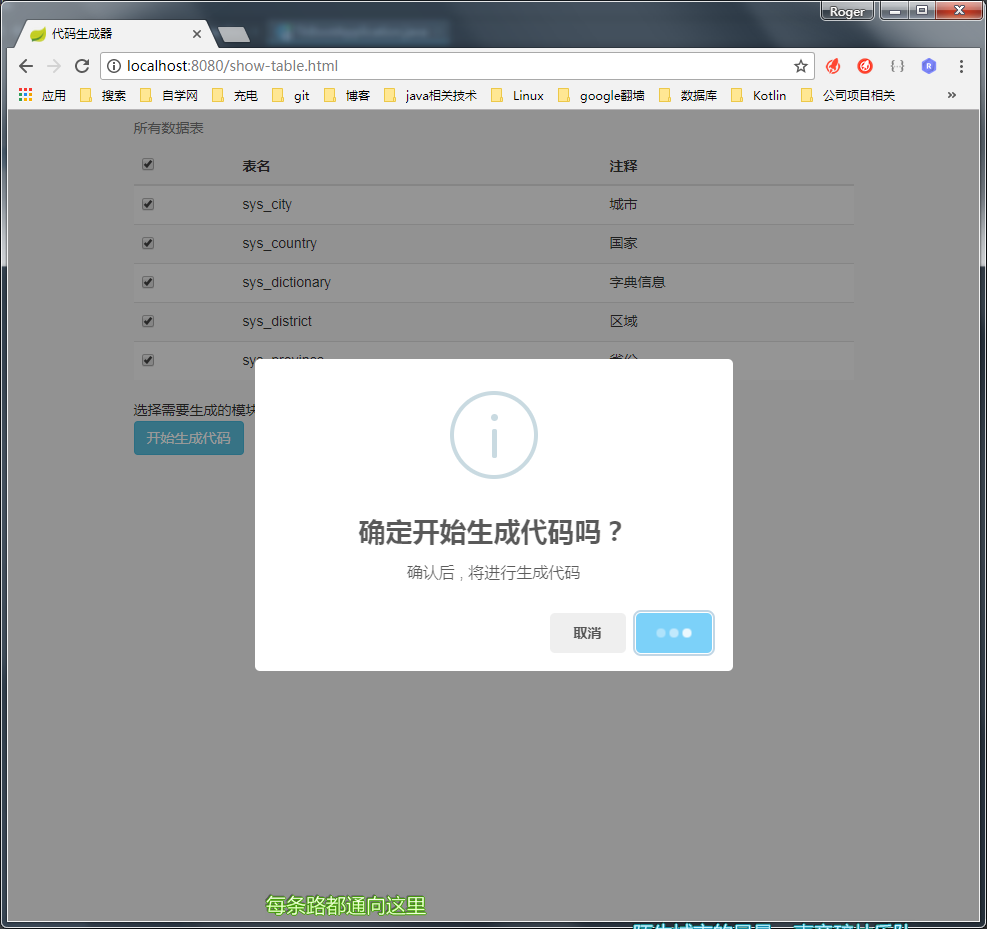Click the sys_country table name
This screenshot has width=987, height=929.
(x=279, y=244)
